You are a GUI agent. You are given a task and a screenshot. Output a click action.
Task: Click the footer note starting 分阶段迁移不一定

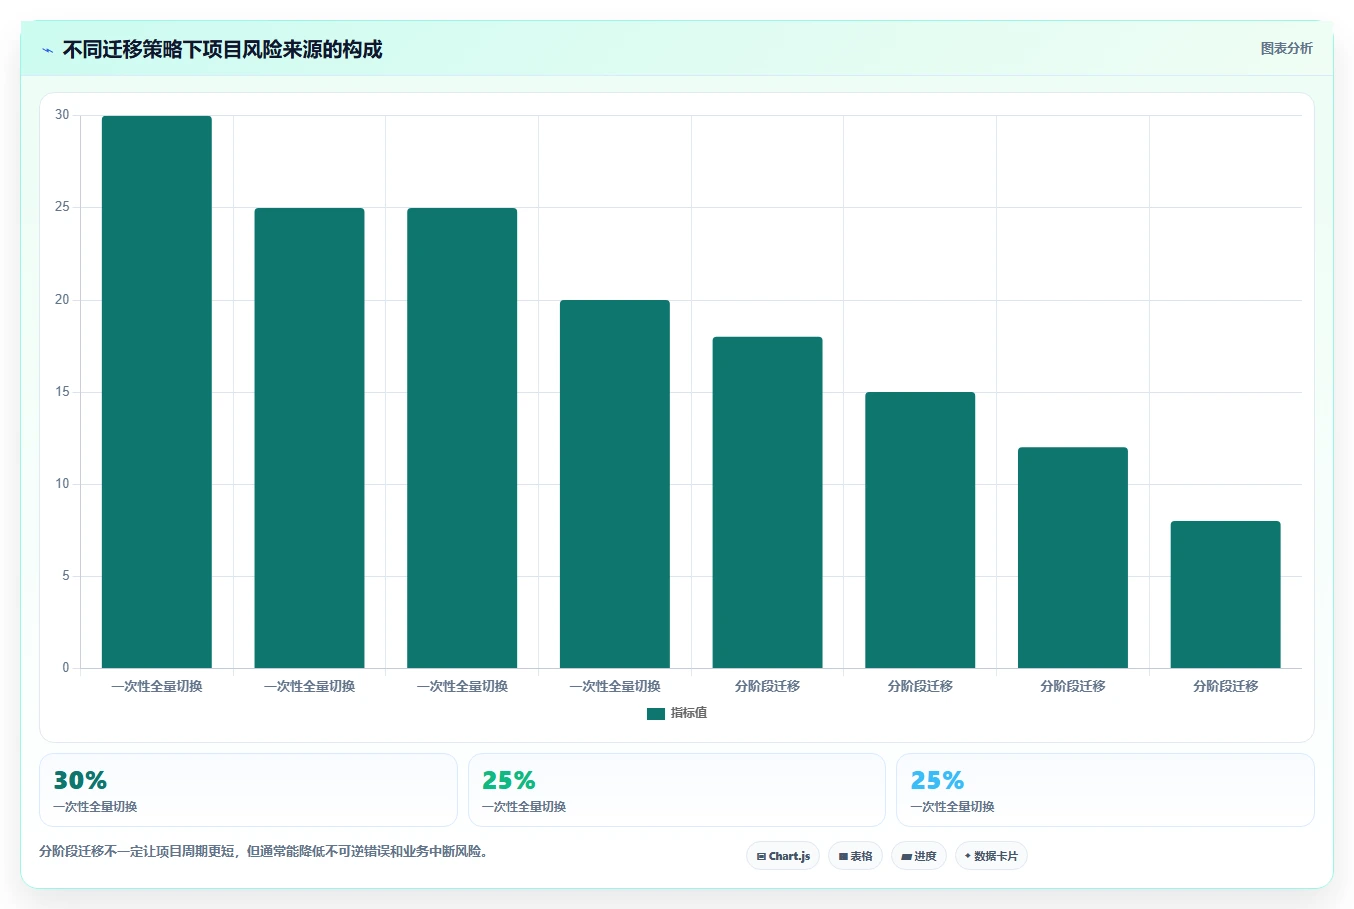click(264, 852)
